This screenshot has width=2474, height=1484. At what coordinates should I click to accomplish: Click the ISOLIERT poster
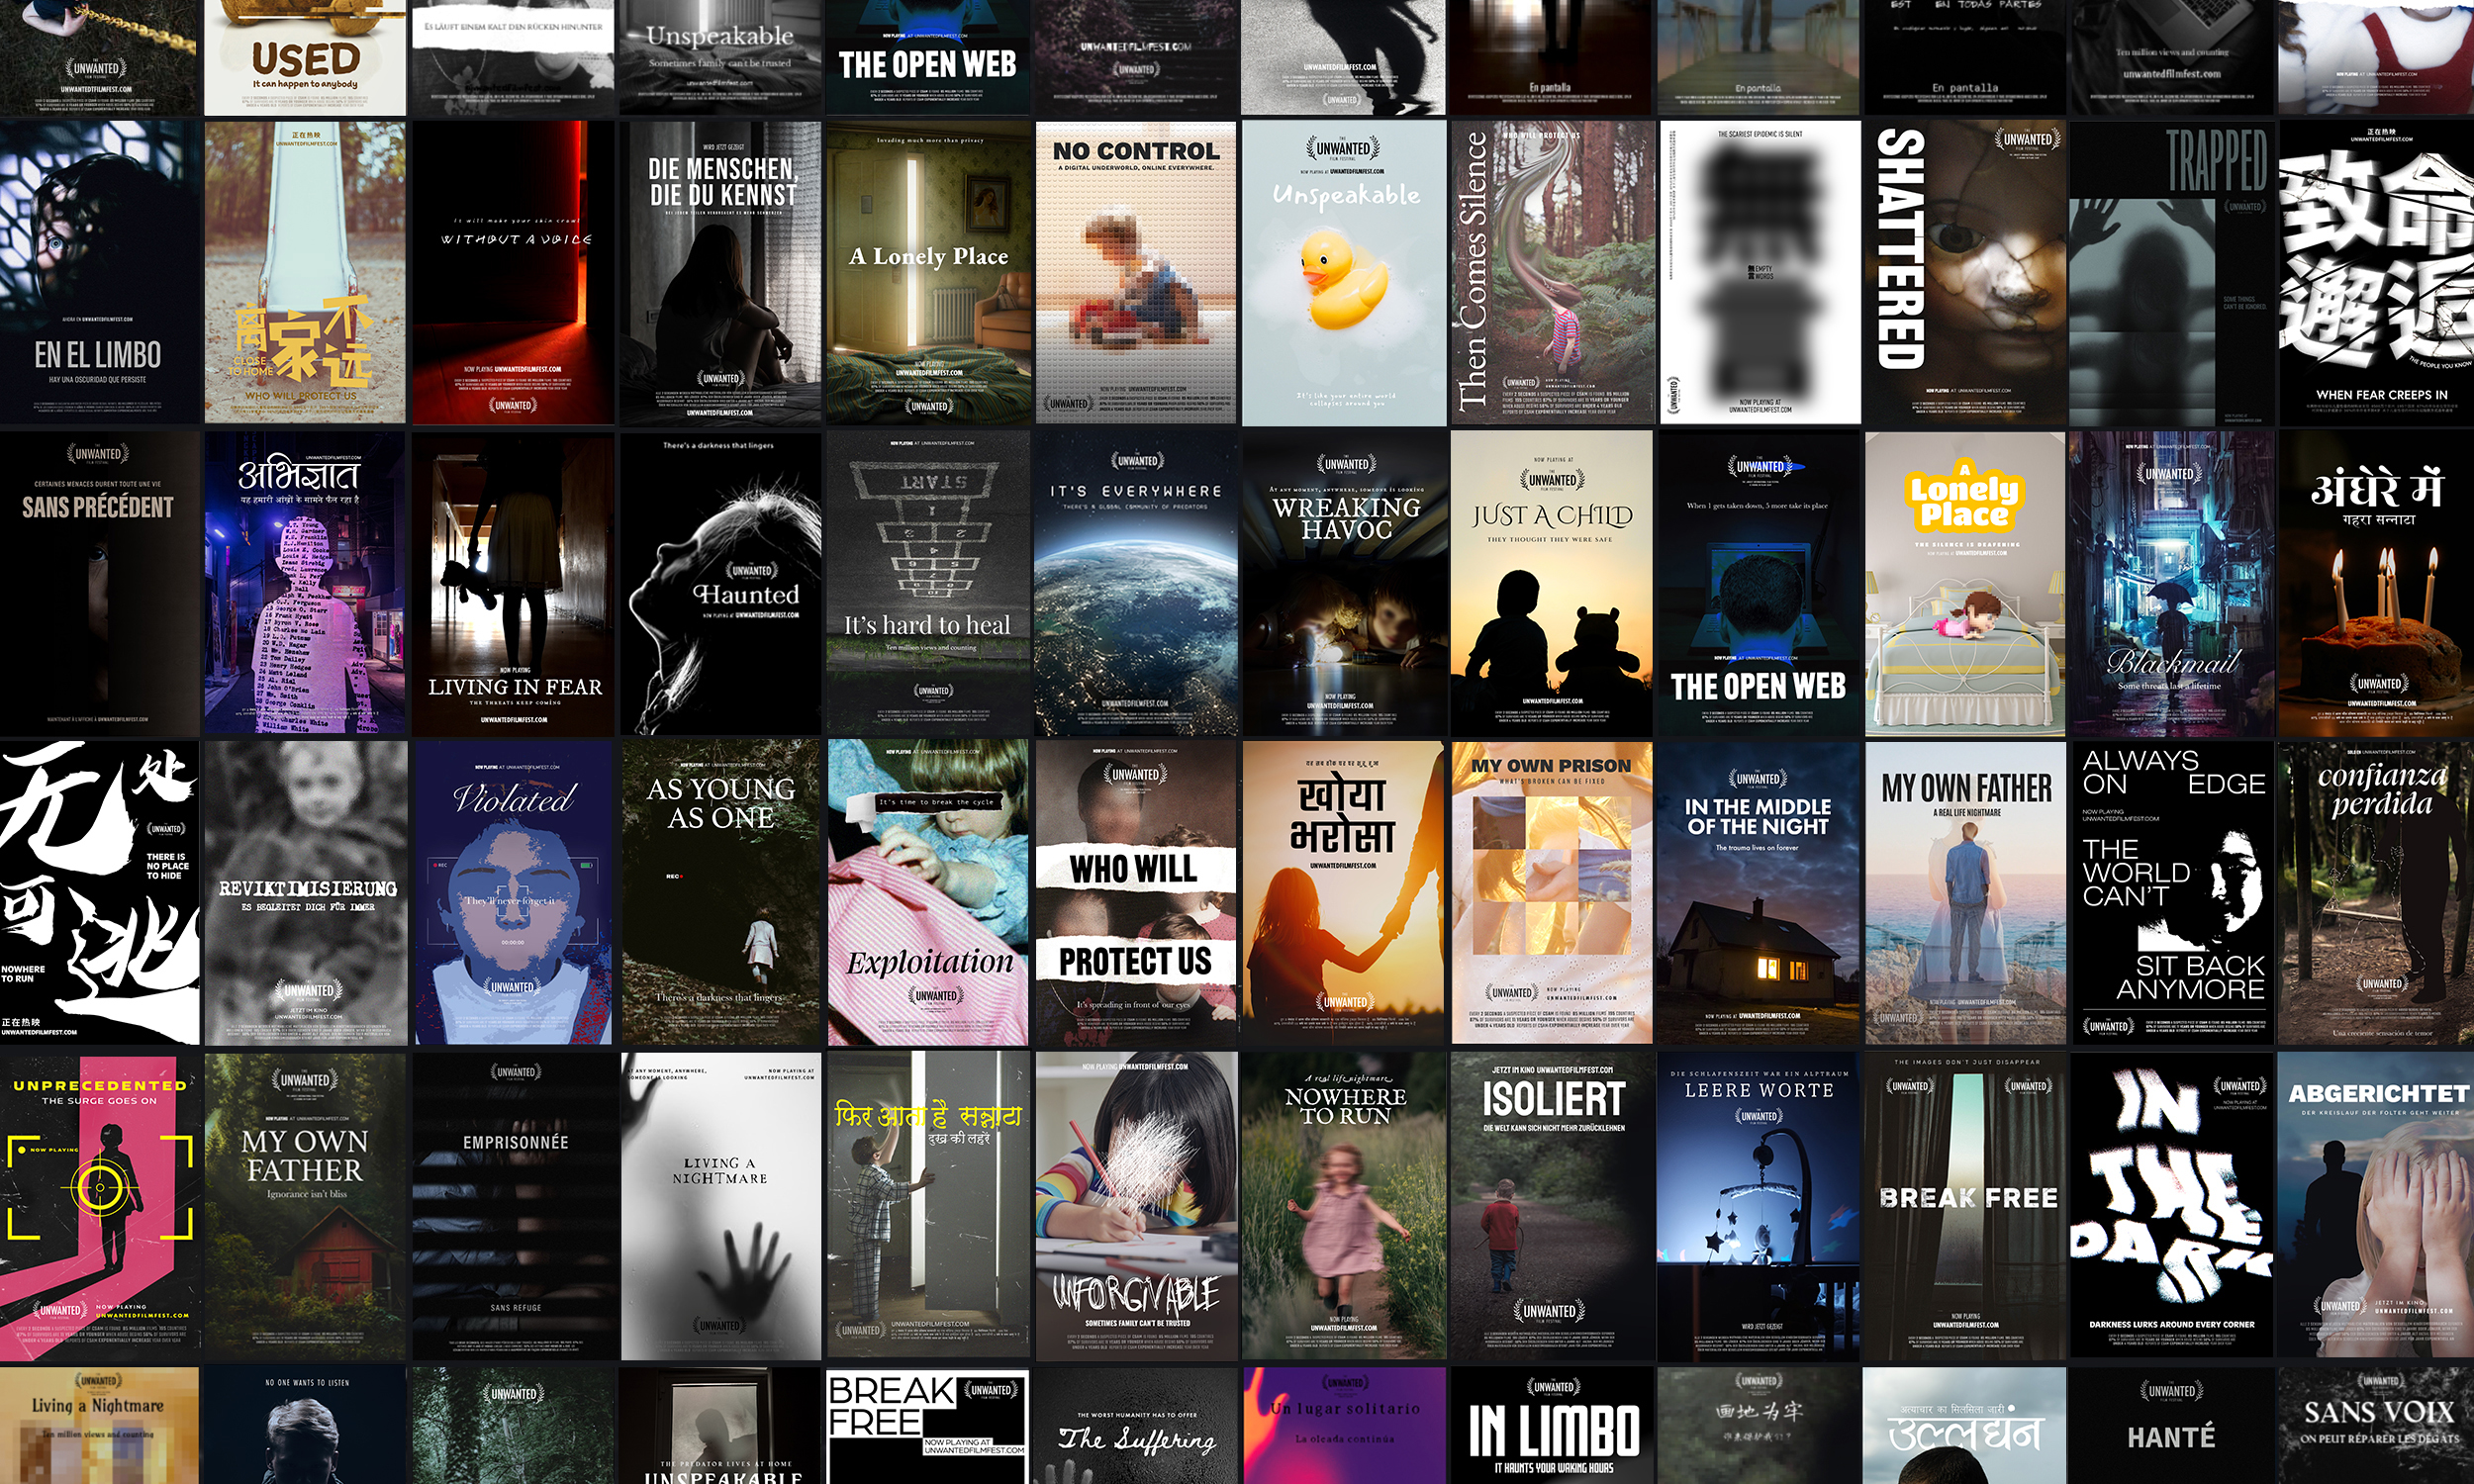tap(1551, 1206)
